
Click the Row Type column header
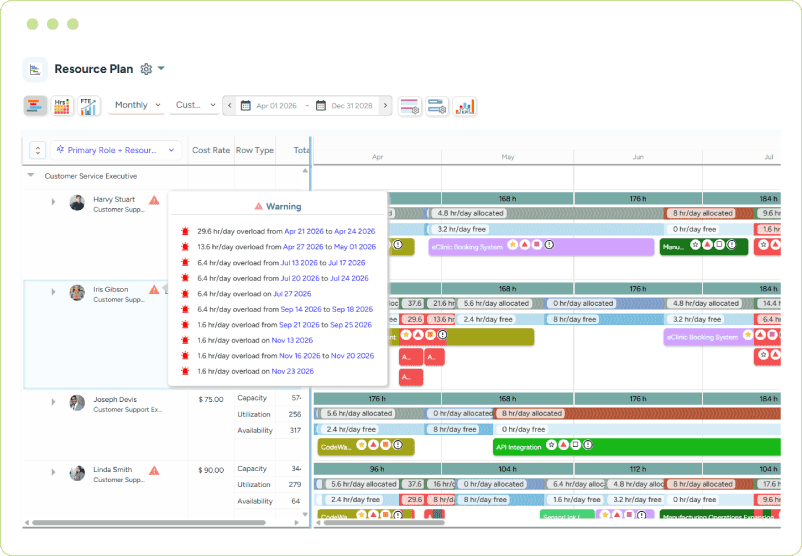(x=255, y=150)
